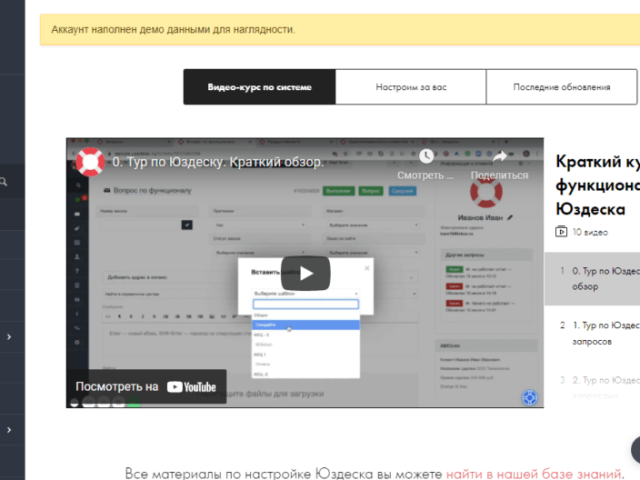Click the dark round chat button at the edge
Viewport: 640px width, 480px height.
coord(636,450)
